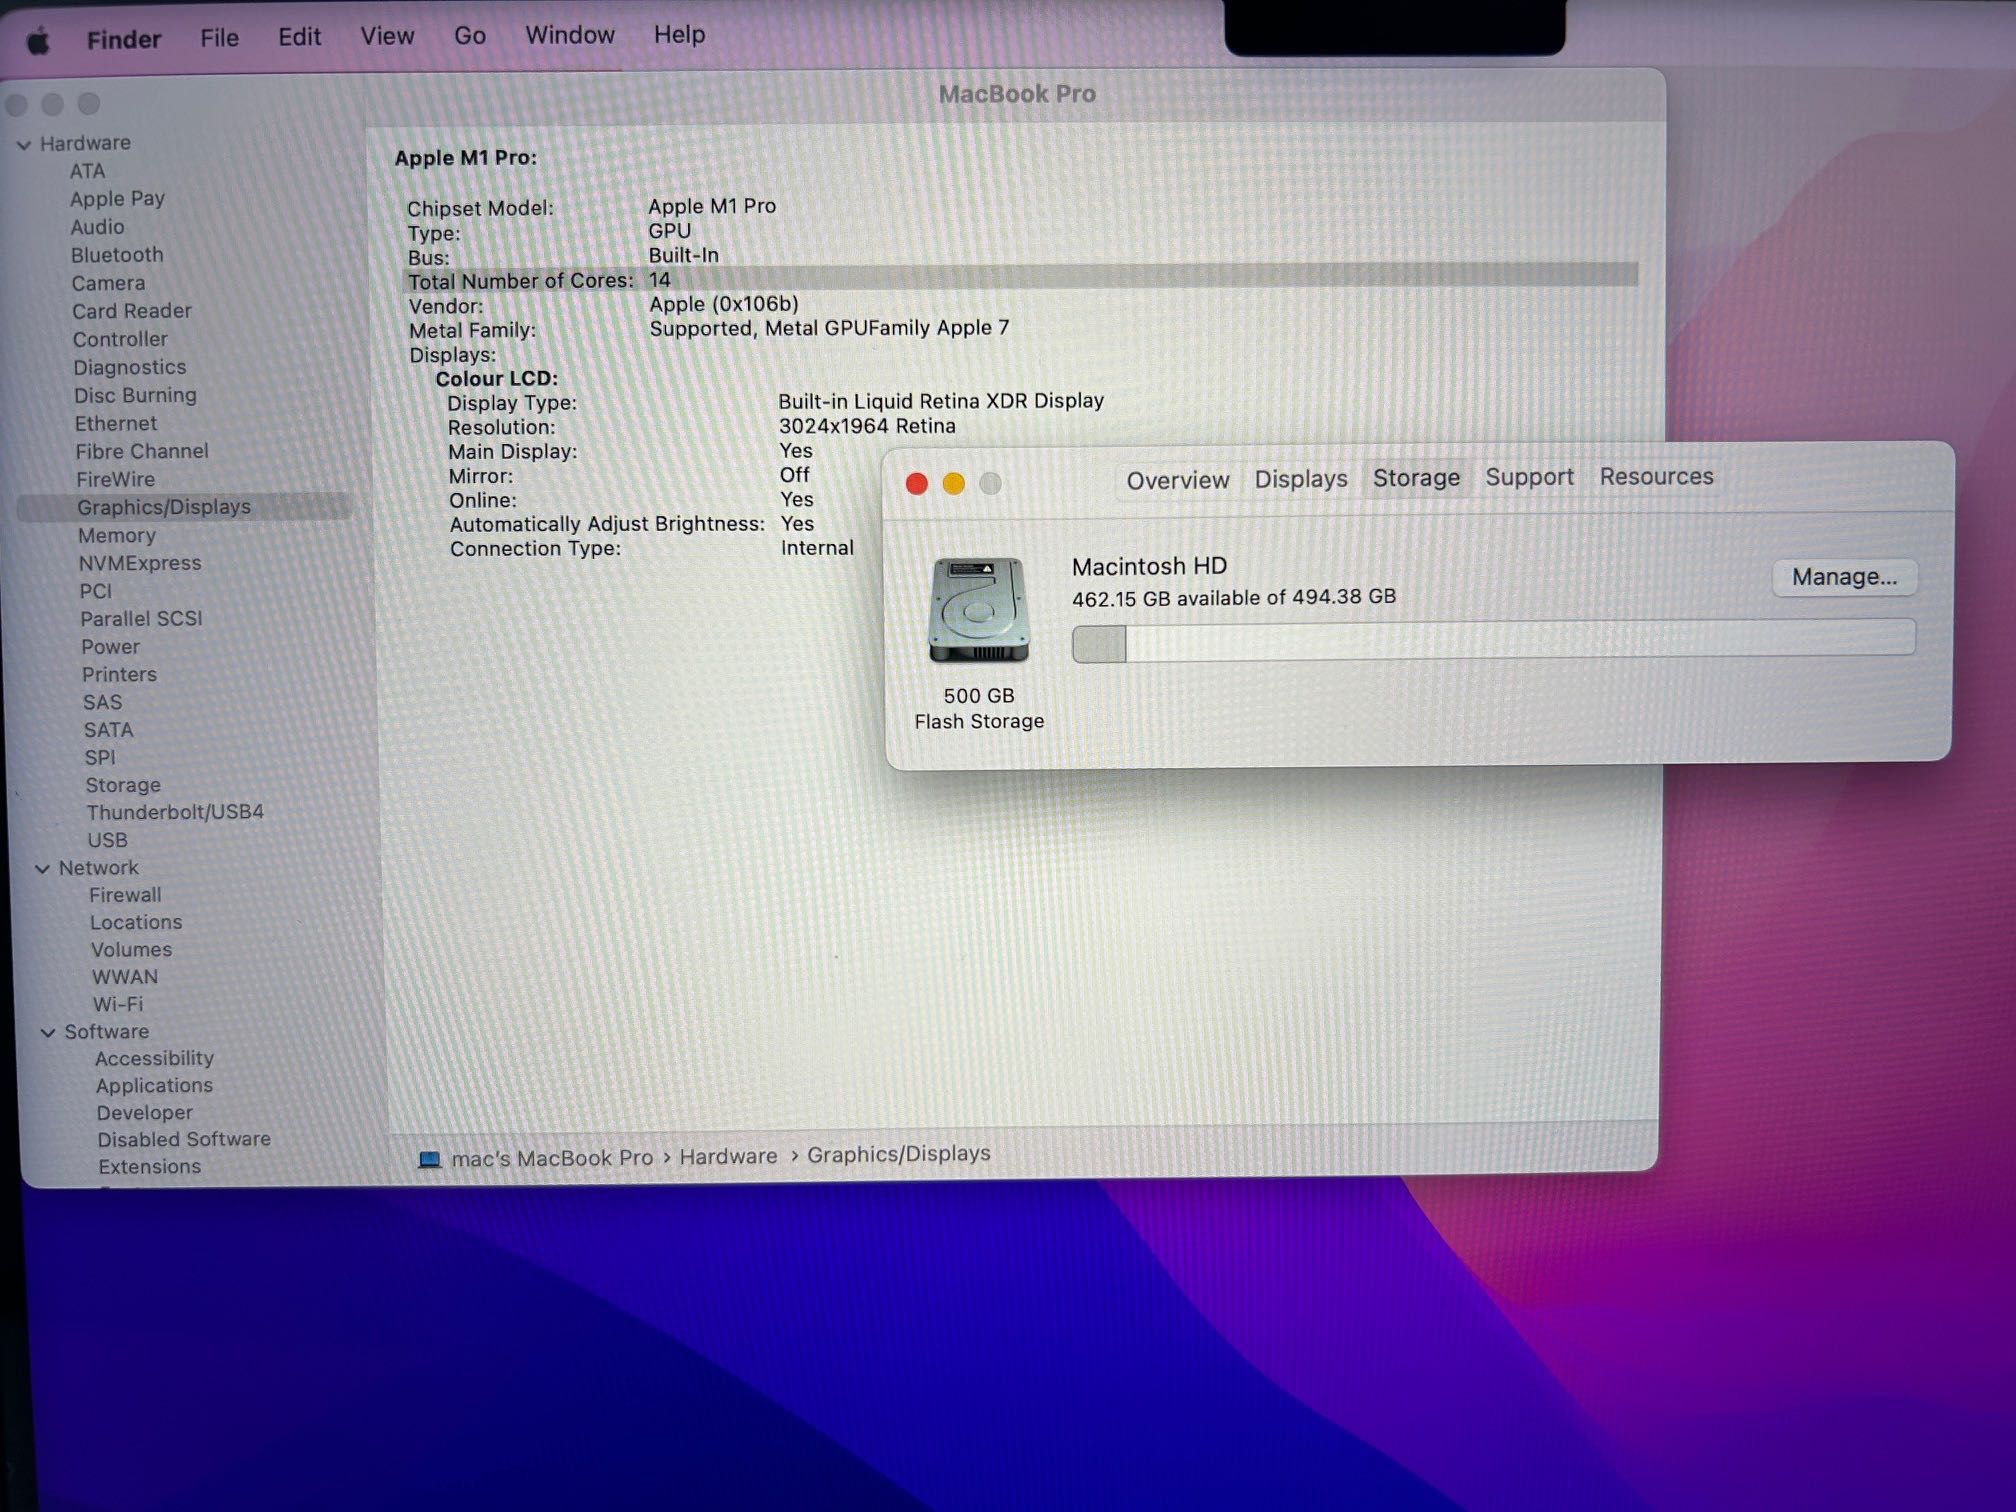
Task: Select Graphics/Displays in the sidebar
Action: pyautogui.click(x=184, y=507)
